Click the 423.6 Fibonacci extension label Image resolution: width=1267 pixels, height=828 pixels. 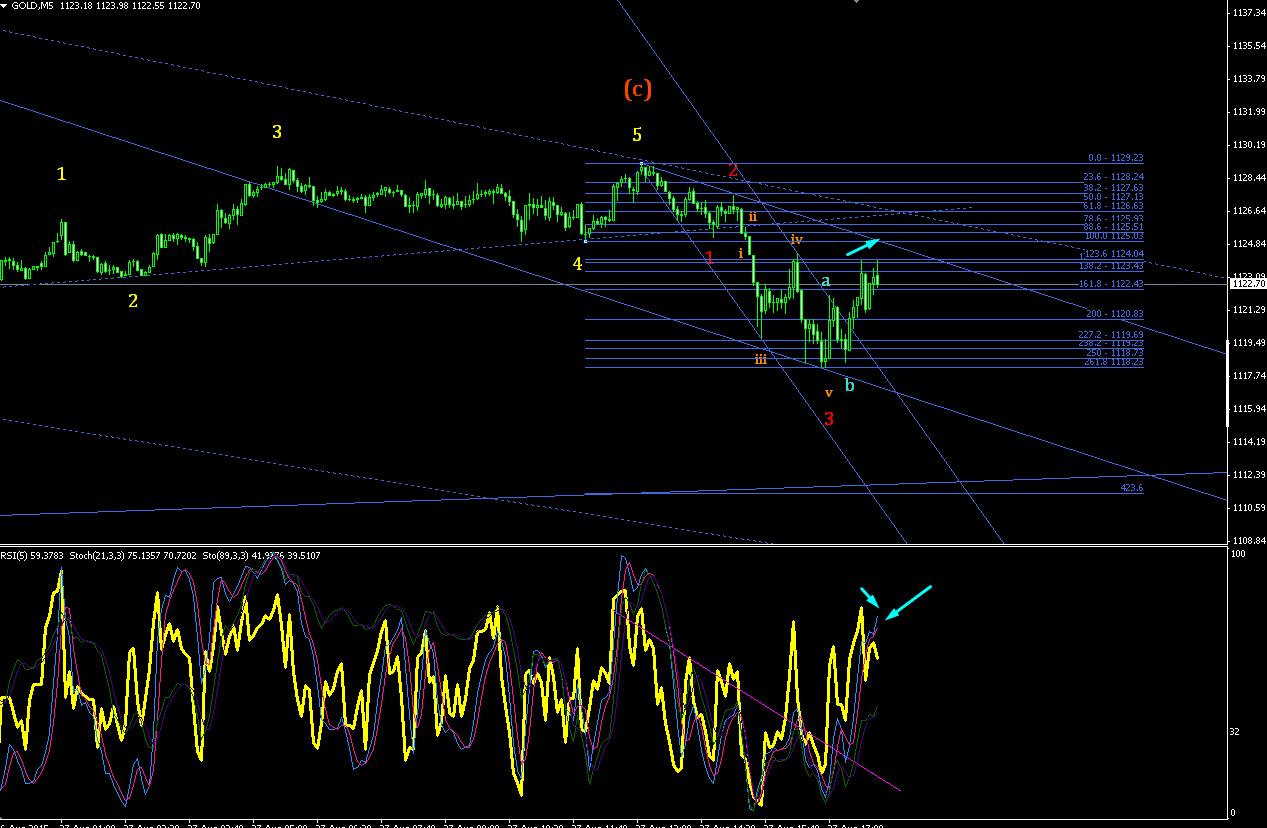tap(1132, 488)
